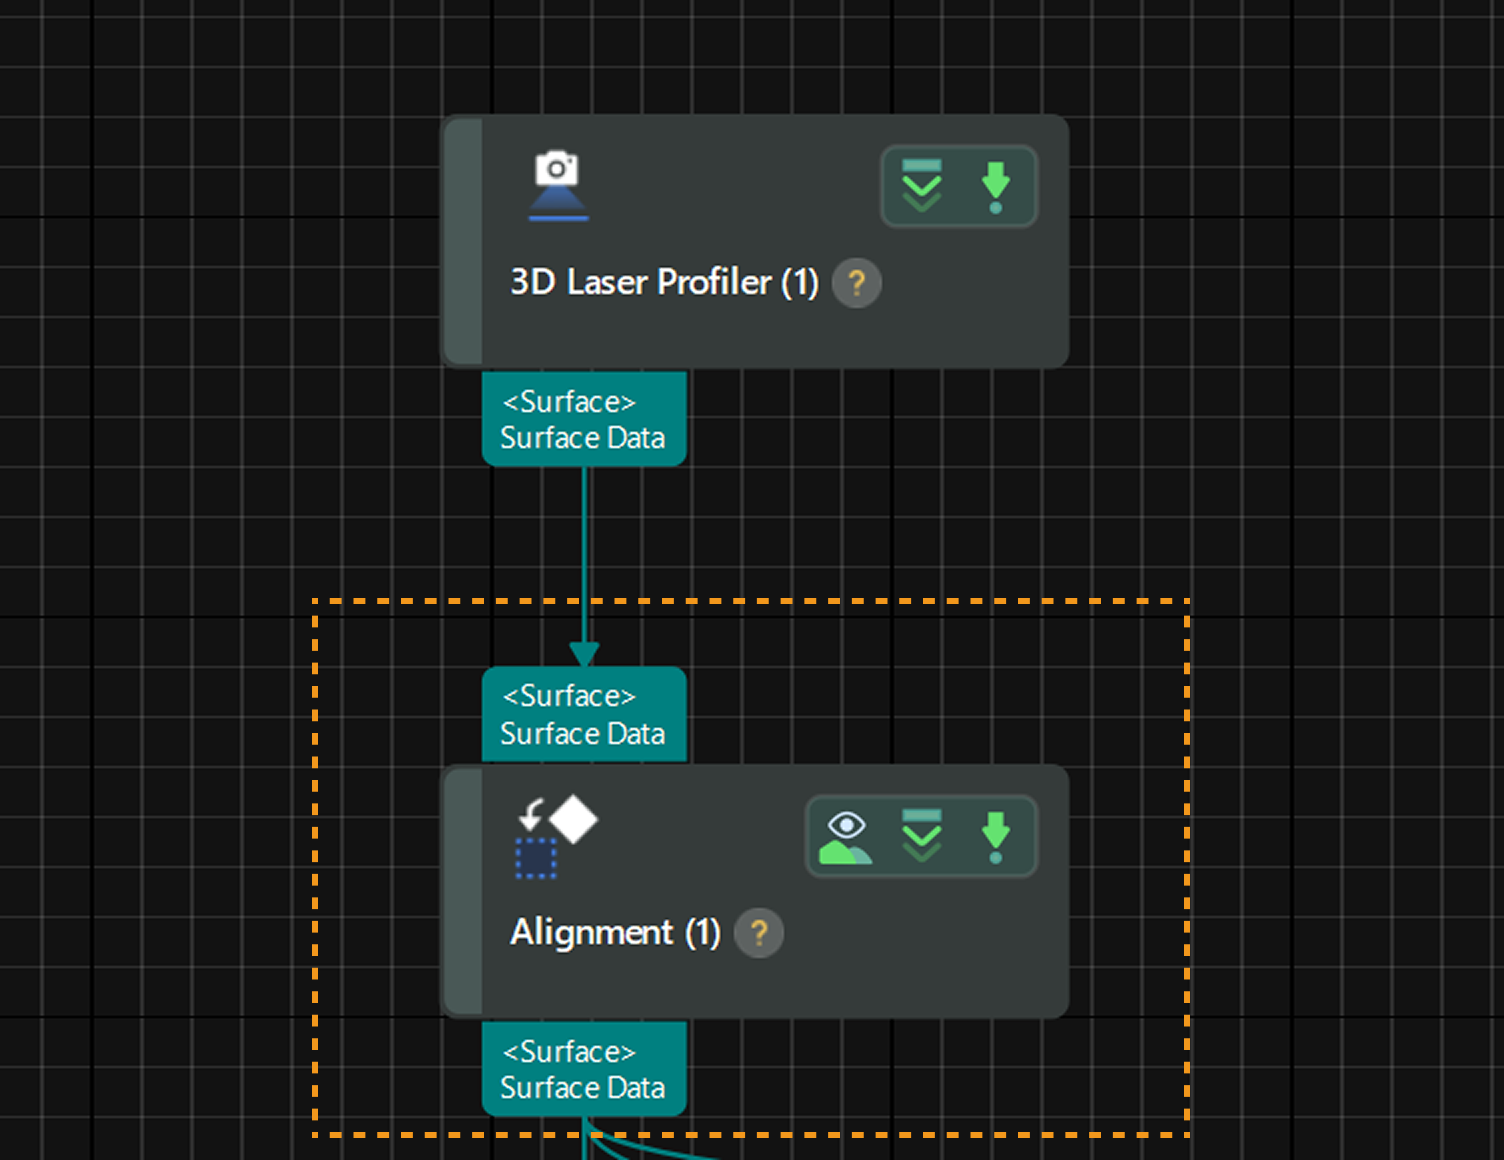
Task: Click the Alignment step icon with diamond
Action: click(x=556, y=836)
